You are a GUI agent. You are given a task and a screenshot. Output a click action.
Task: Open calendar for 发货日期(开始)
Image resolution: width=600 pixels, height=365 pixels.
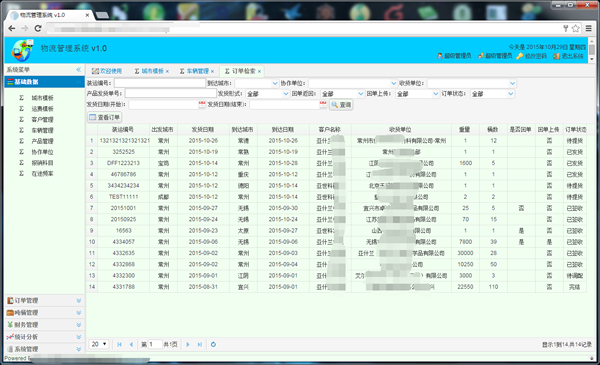click(202, 104)
